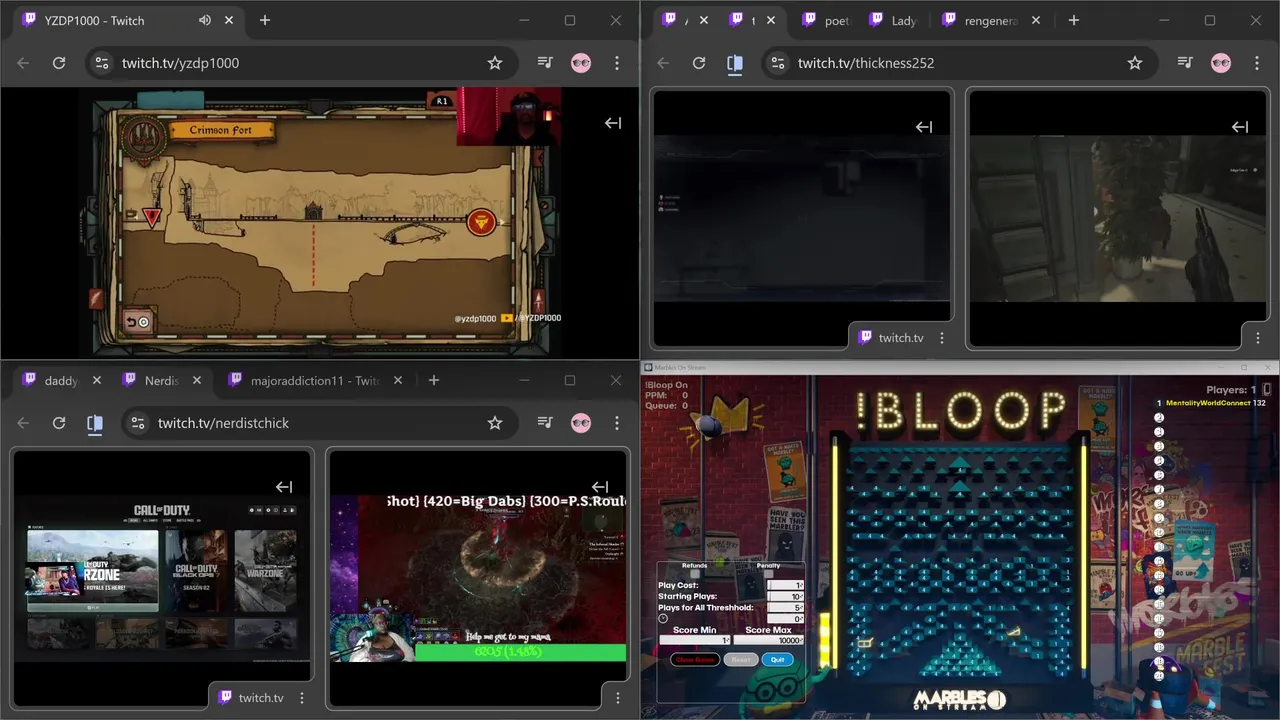The image size is (1280, 720).
Task: Open media controls in the YZDP1000 window
Action: (x=545, y=63)
